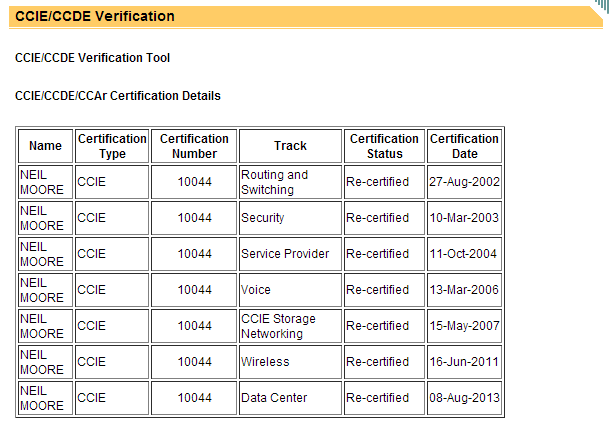Click Re-certified status in the Service Provider row
613x437 pixels.
tap(378, 254)
